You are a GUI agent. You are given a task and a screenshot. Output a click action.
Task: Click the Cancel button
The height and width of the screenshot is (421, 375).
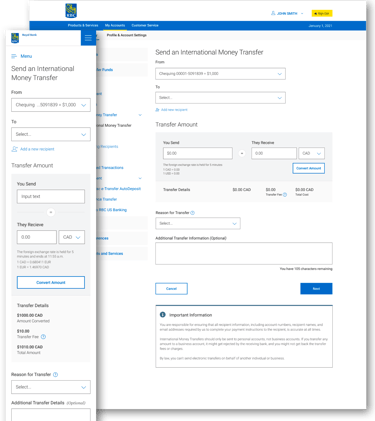pyautogui.click(x=171, y=289)
